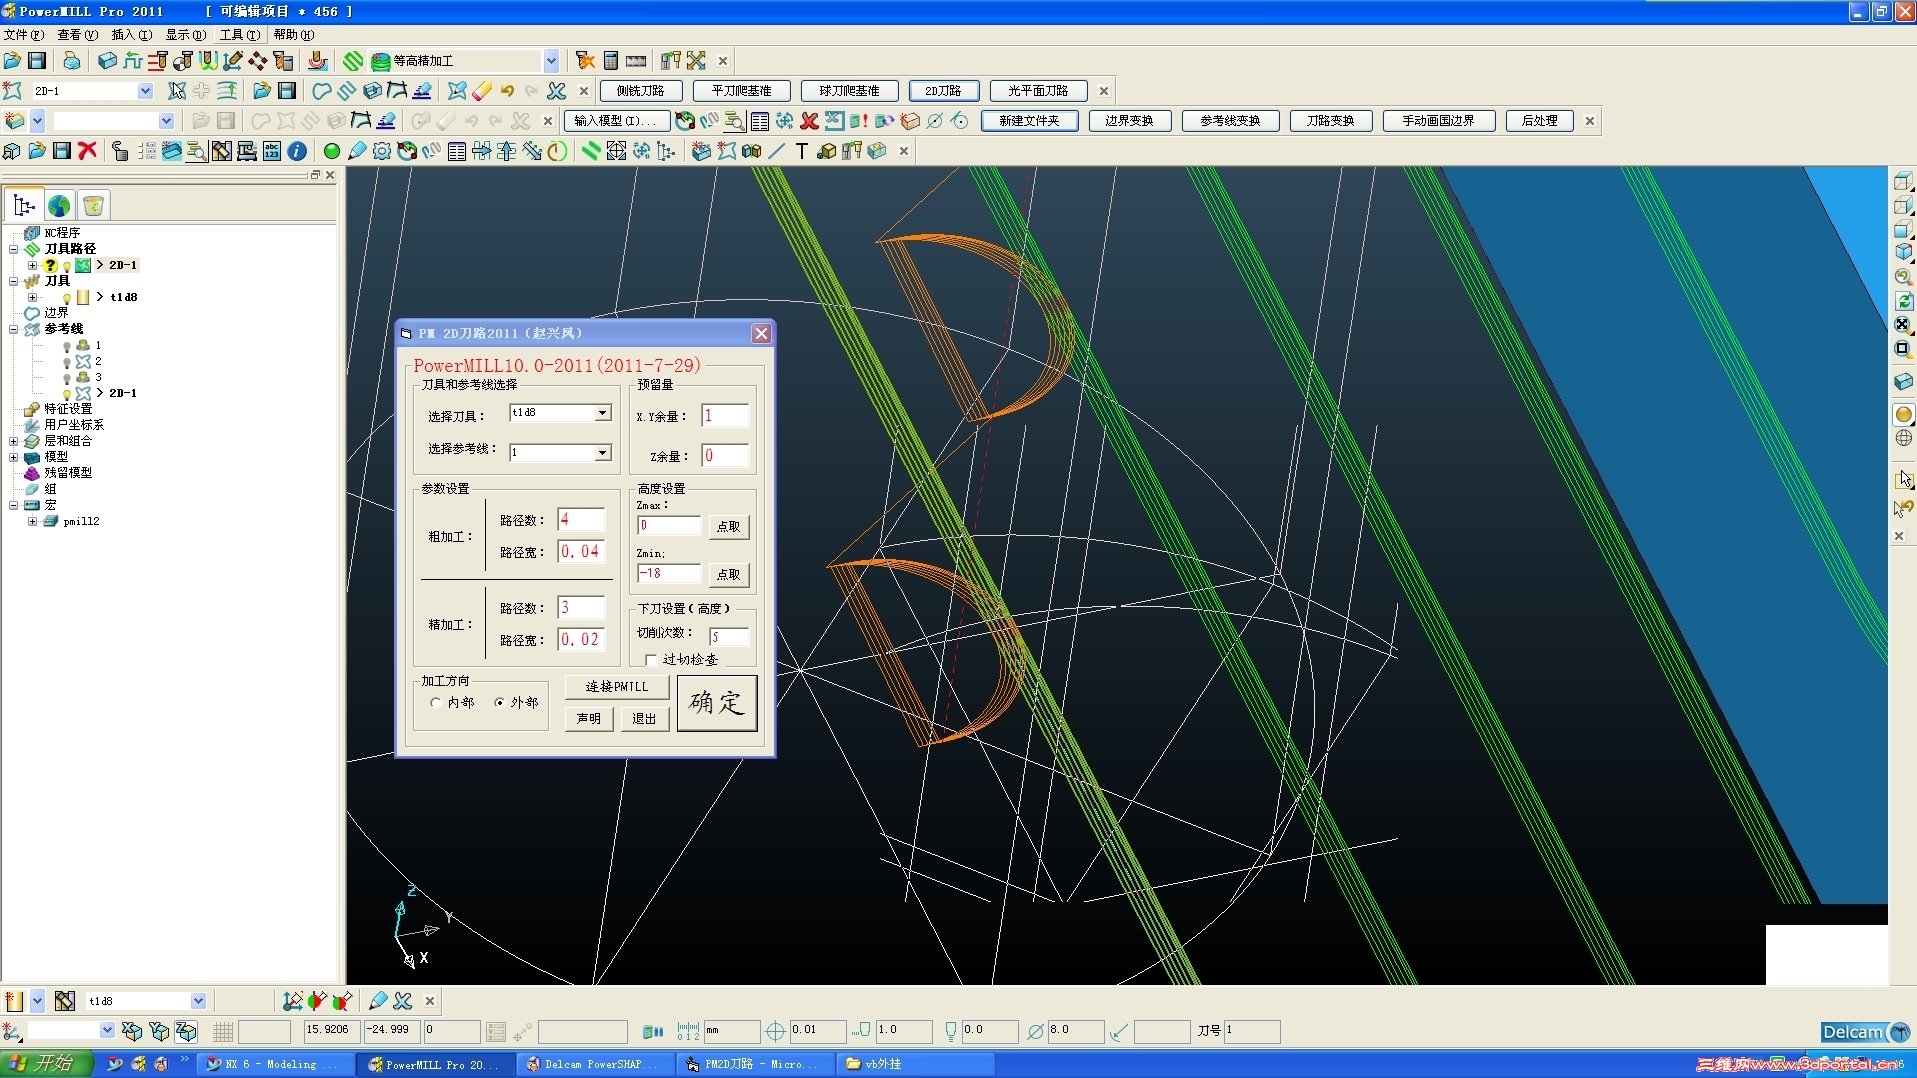Screen dimensions: 1917x1078
Task: Open the 插入 menu
Action: 131,35
